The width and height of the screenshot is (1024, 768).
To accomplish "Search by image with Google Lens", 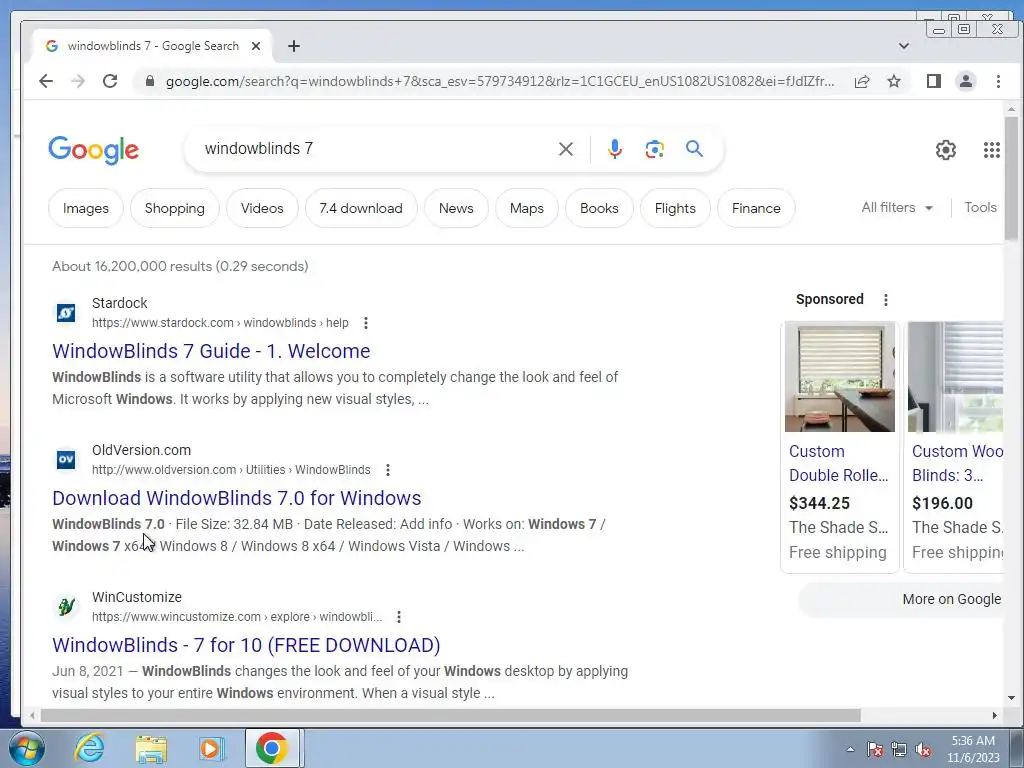I will (654, 149).
